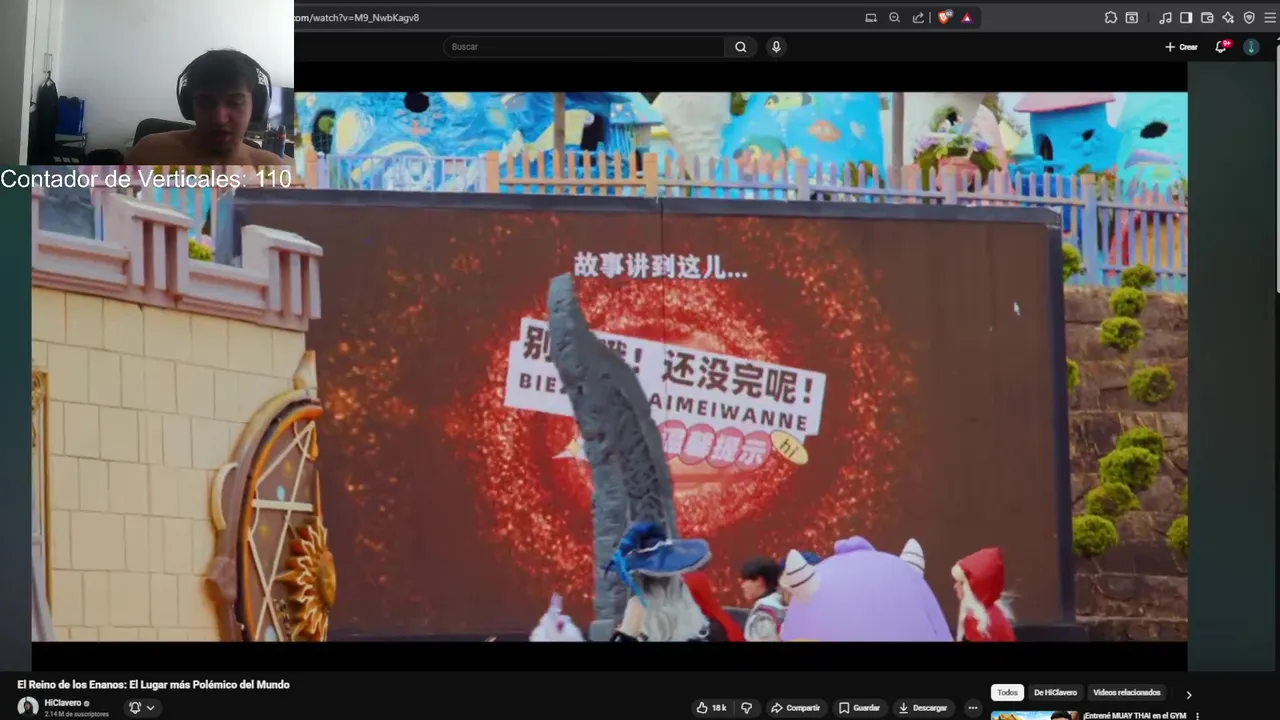
Task: Open the Leo AI sparkle icon
Action: pos(1228,18)
